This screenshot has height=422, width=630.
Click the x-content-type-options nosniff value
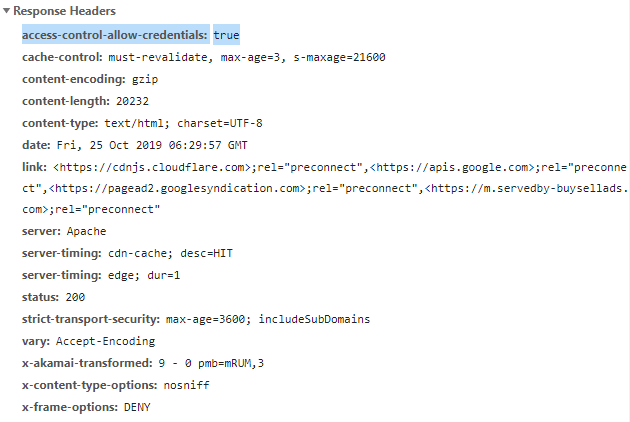point(185,385)
